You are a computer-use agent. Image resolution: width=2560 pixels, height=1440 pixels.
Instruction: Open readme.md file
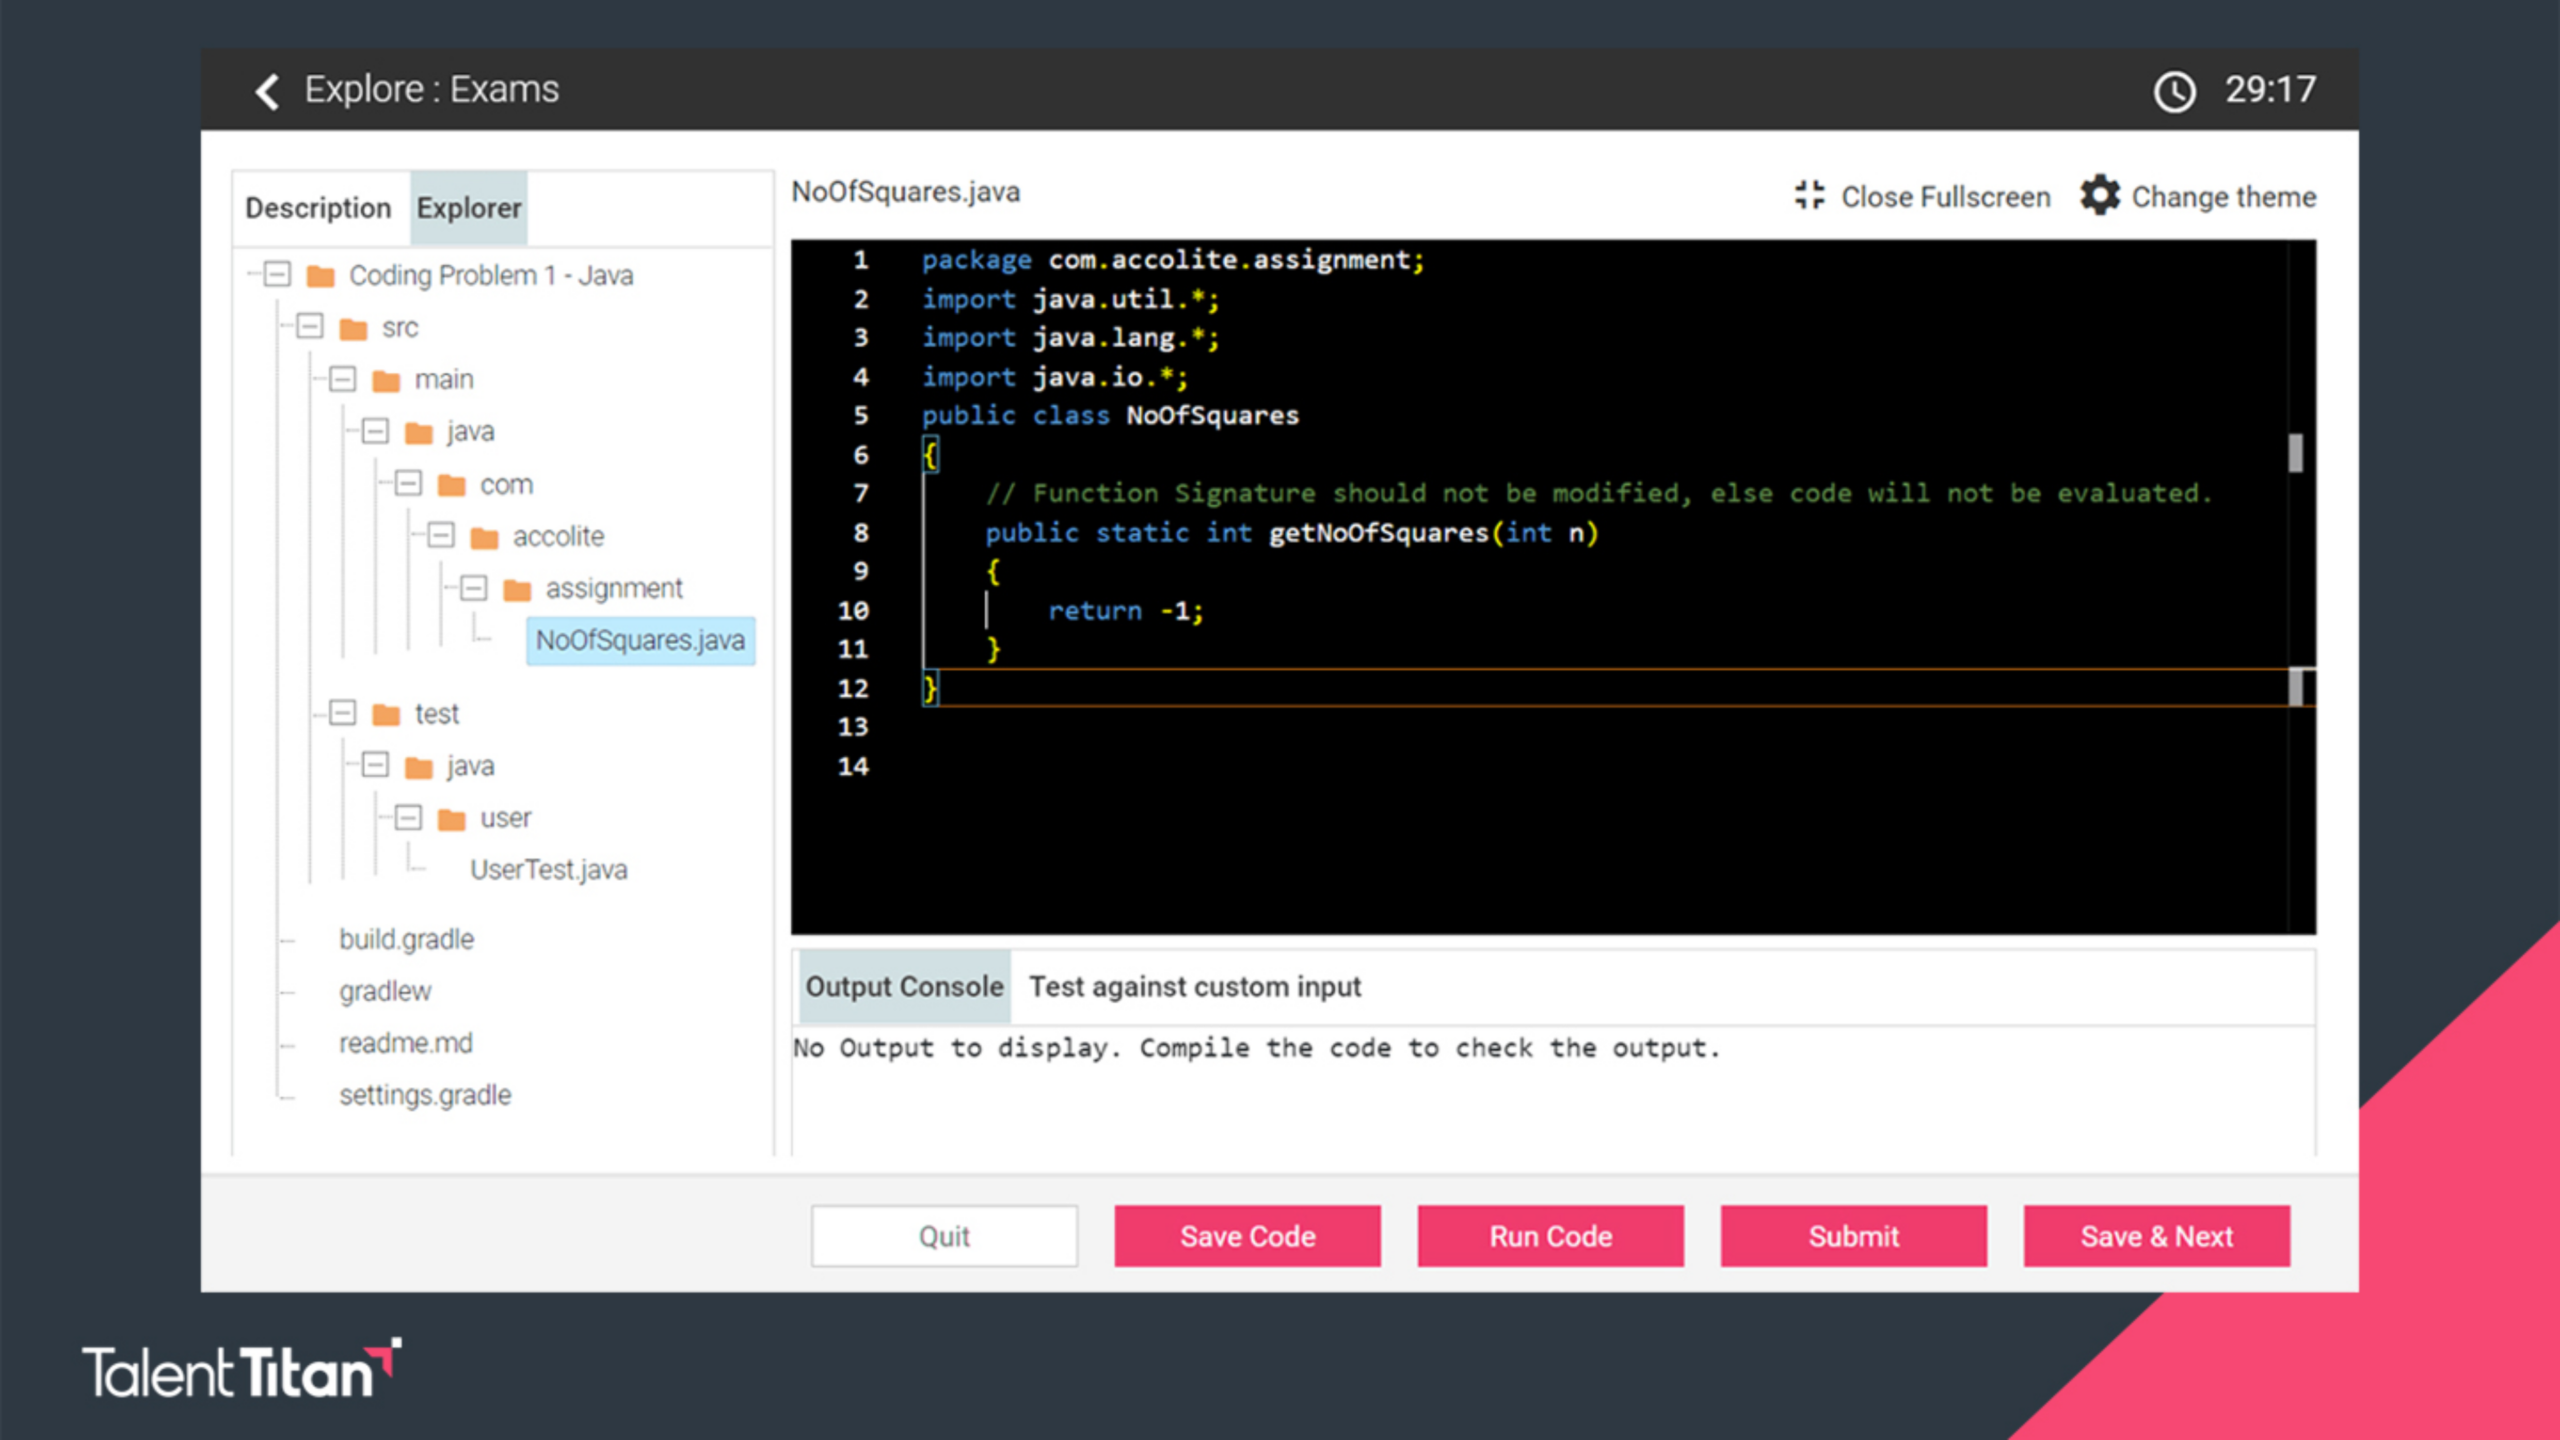coord(405,1043)
